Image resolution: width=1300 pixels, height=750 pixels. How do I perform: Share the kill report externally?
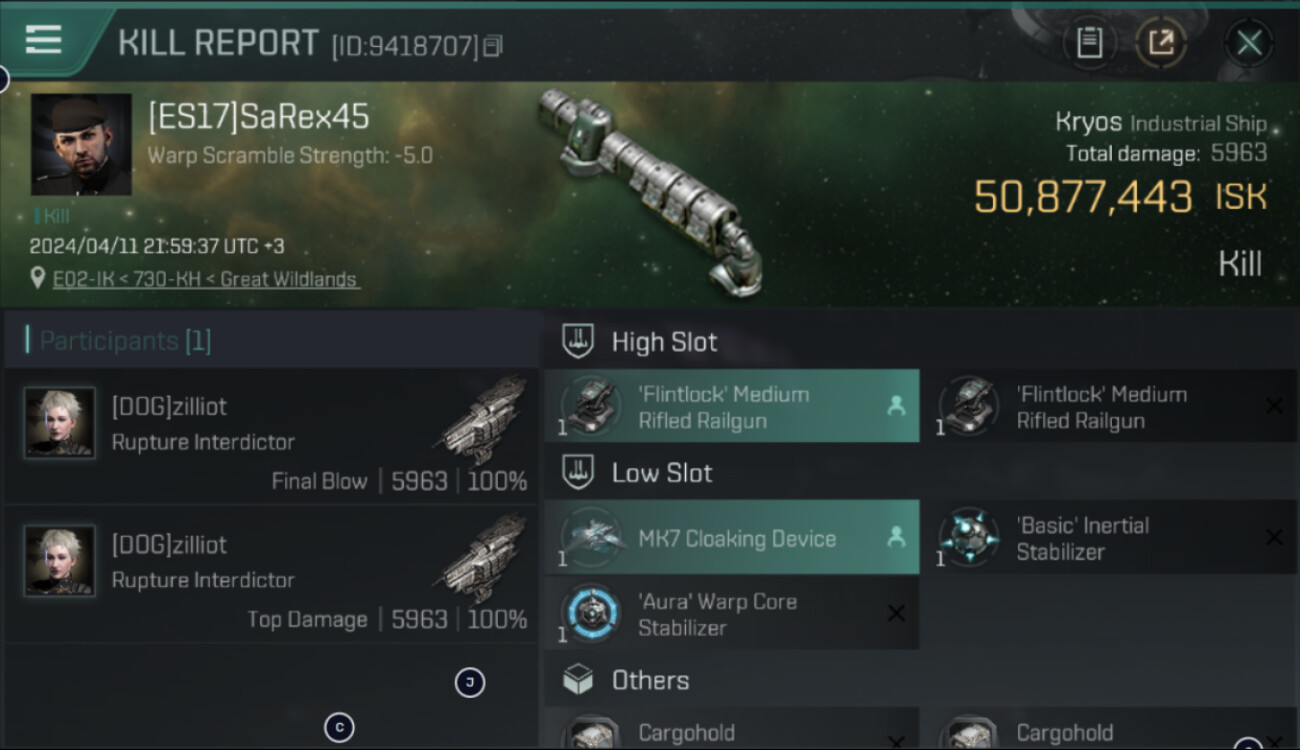point(1161,43)
